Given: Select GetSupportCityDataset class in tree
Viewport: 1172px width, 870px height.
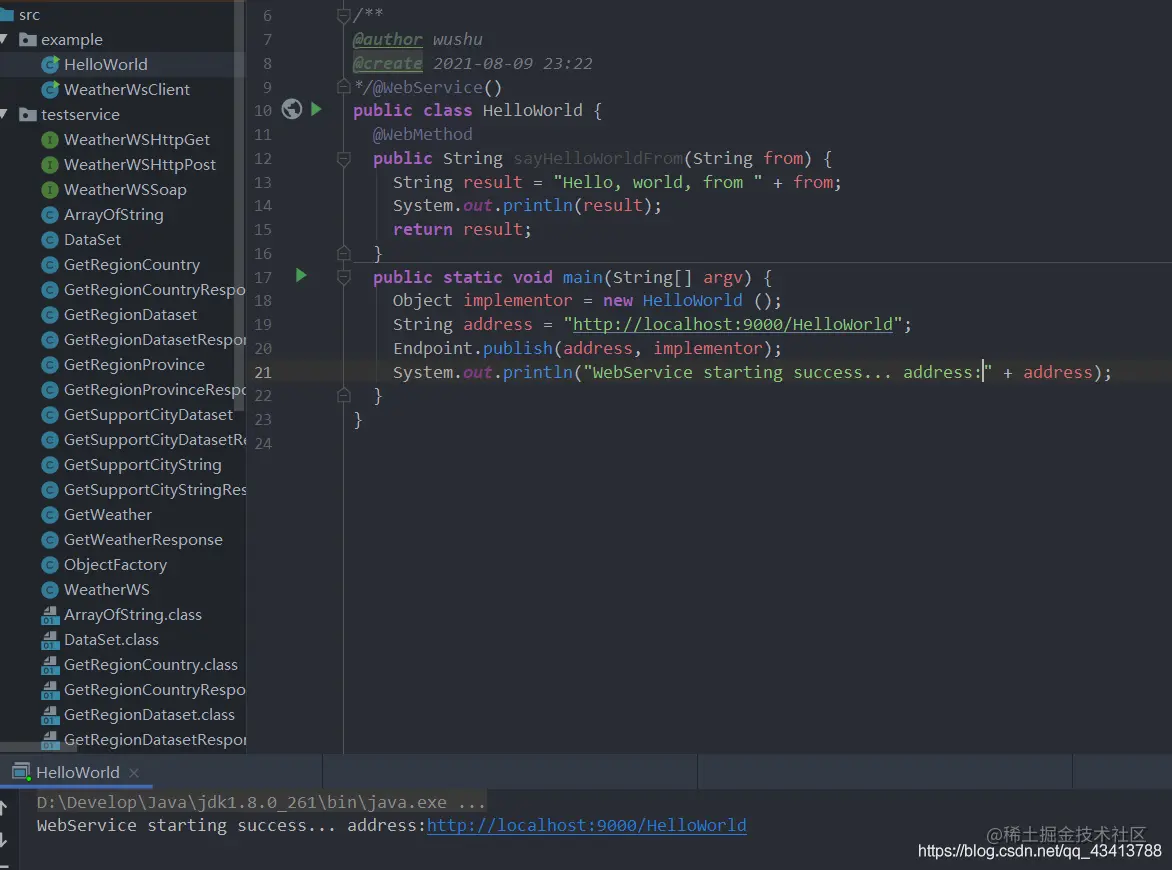Looking at the screenshot, I should click(148, 415).
